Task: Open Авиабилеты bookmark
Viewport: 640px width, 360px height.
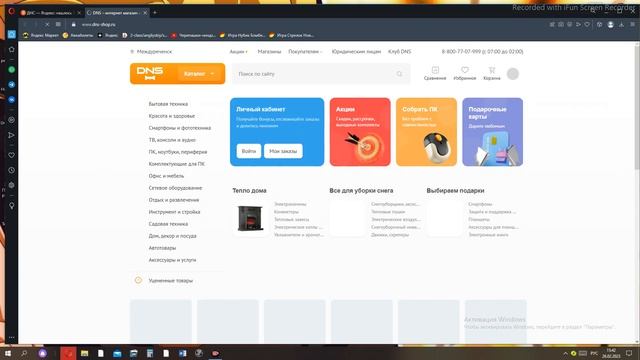Action: coord(78,36)
